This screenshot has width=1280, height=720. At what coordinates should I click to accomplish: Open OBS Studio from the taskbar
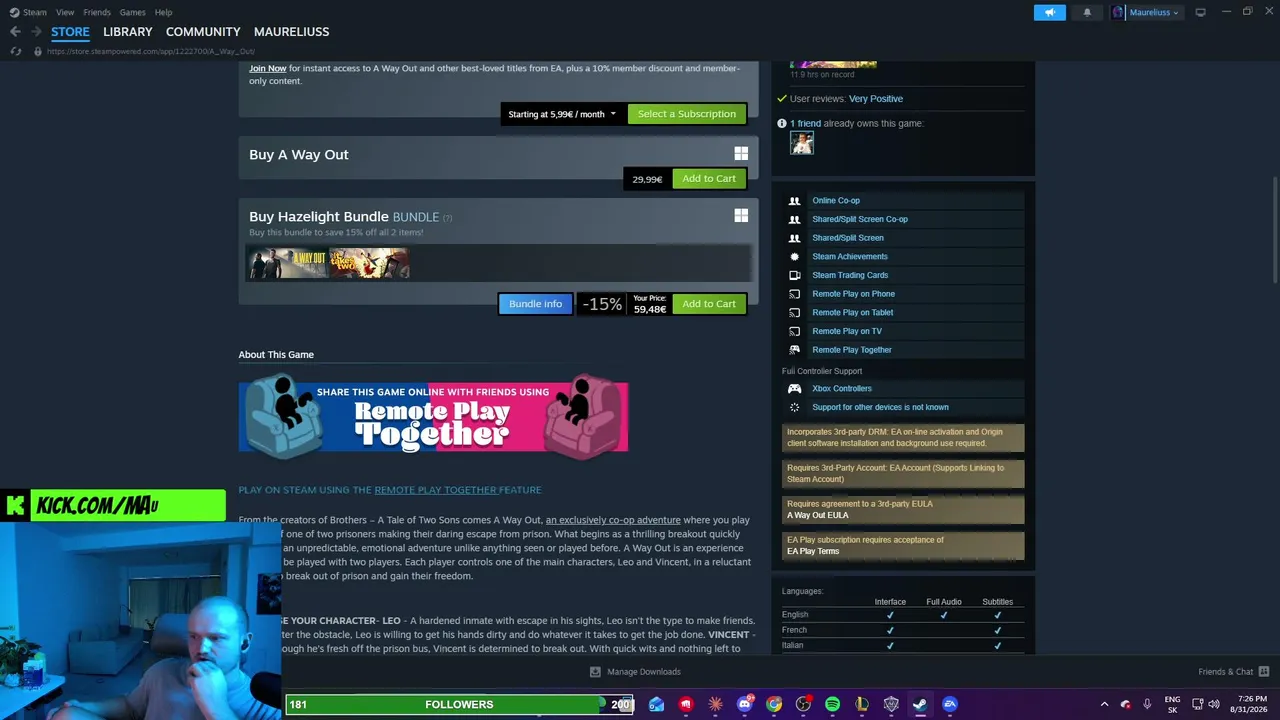[803, 704]
